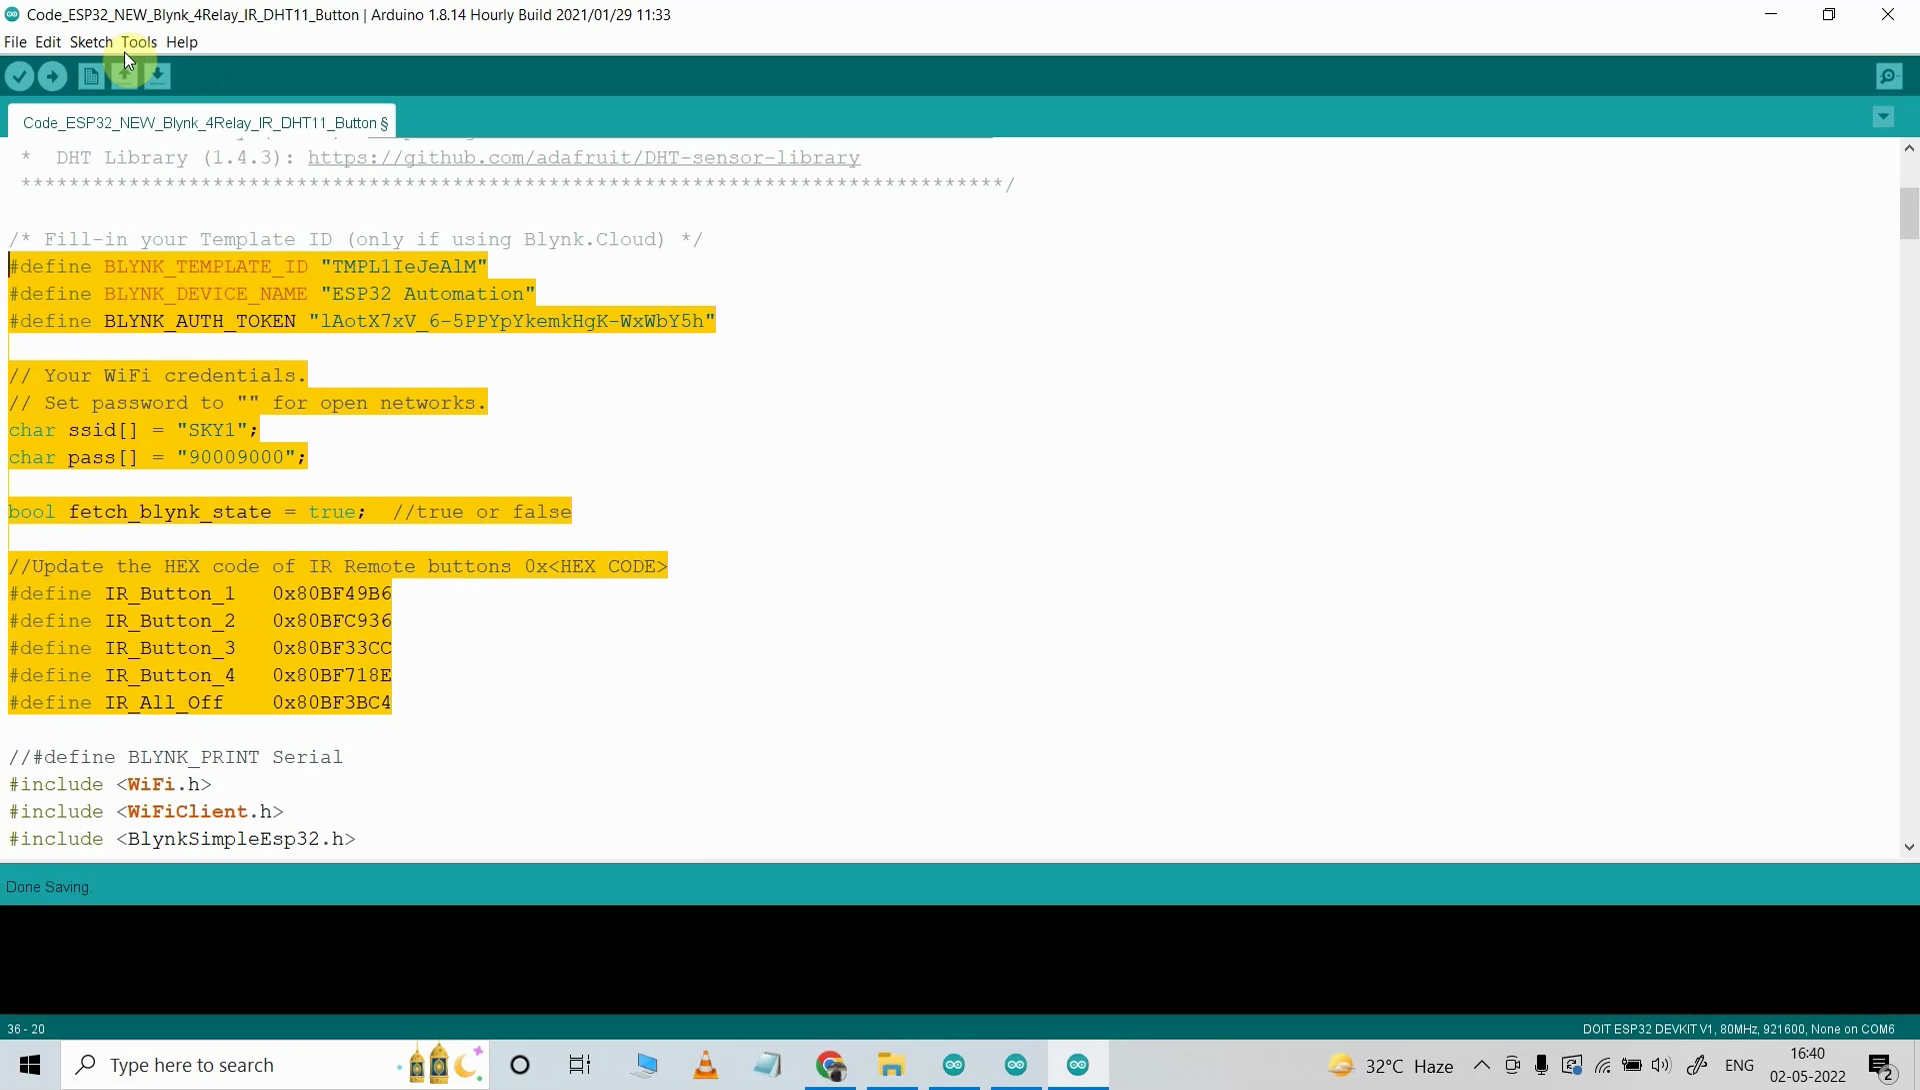Open the notification center icon

pyautogui.click(x=1883, y=1067)
